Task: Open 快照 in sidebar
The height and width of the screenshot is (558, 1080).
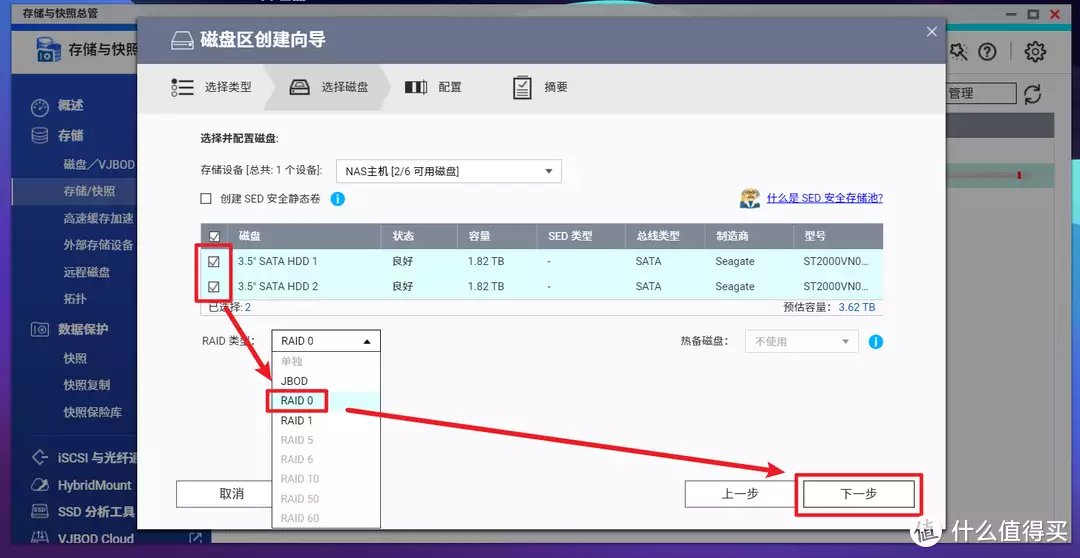Action: pyautogui.click(x=75, y=359)
